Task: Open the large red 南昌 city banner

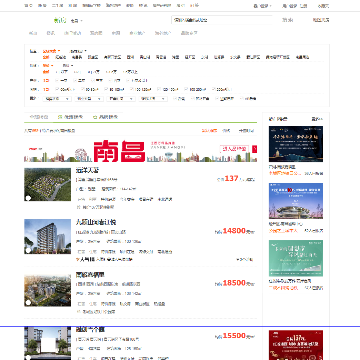Action: click(140, 150)
